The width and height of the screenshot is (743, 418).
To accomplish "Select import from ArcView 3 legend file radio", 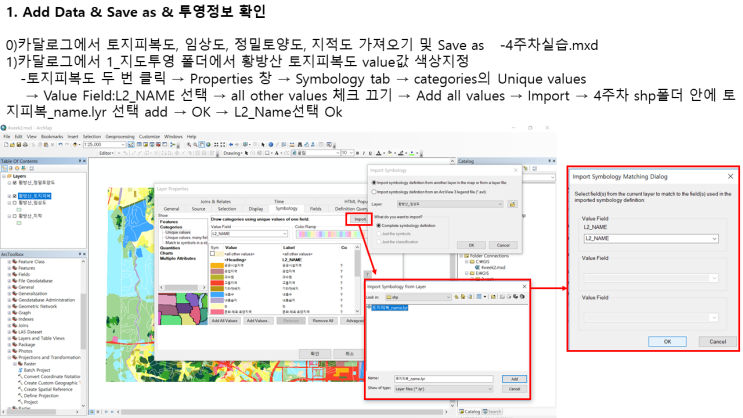I will click(x=374, y=192).
